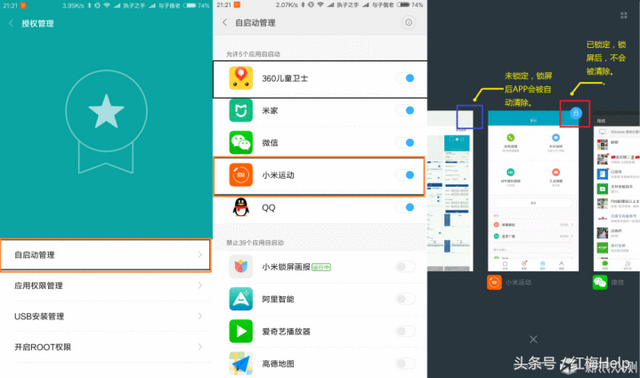Tap the QQ penguin icon
The width and height of the screenshot is (640, 378).
tap(241, 207)
